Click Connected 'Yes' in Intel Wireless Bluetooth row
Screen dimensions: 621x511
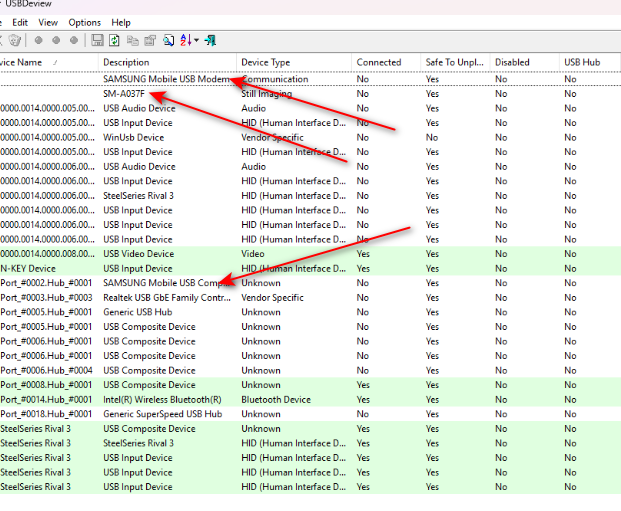363,400
